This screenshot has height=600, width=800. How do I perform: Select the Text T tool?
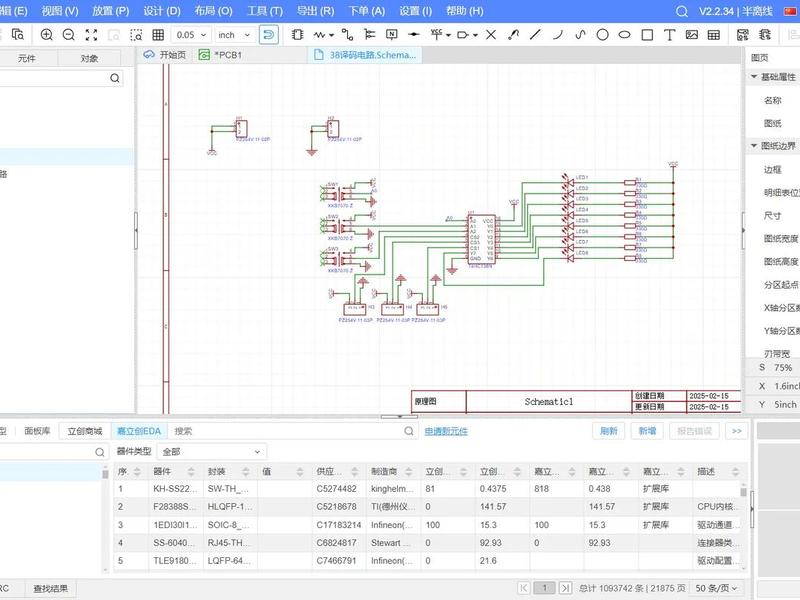[x=669, y=35]
